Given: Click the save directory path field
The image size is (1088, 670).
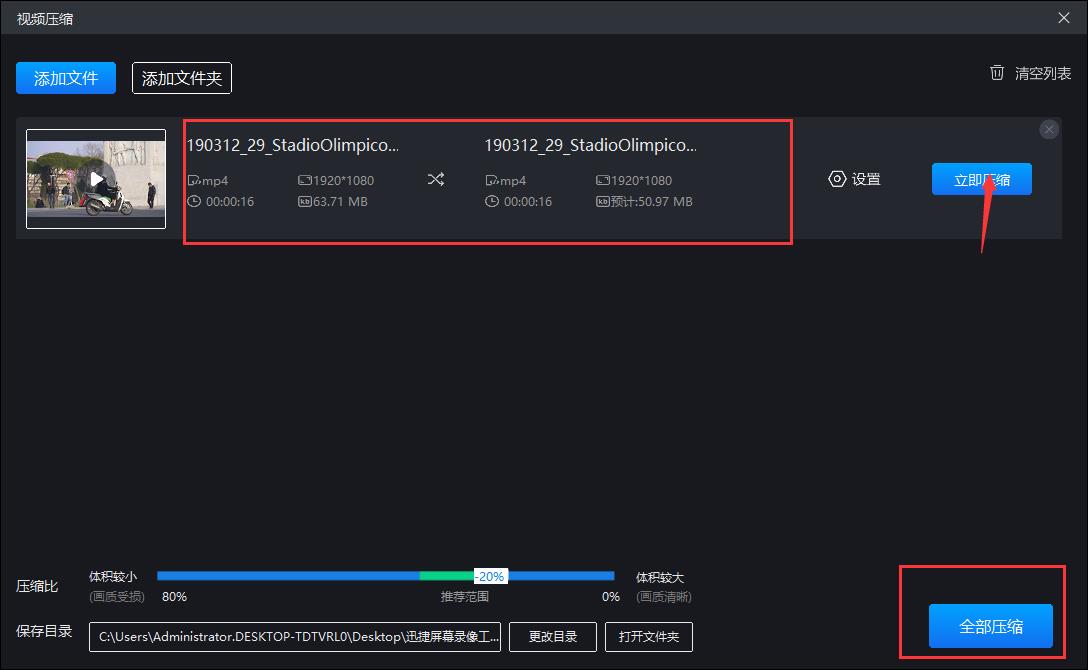Looking at the screenshot, I should 295,637.
